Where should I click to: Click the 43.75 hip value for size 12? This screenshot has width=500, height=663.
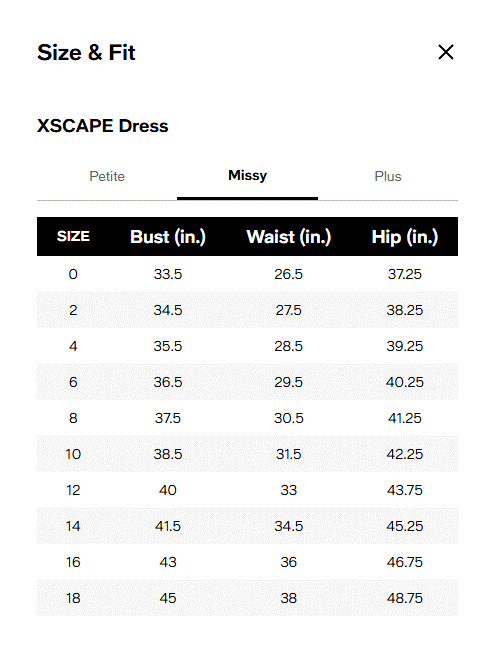tap(404, 490)
